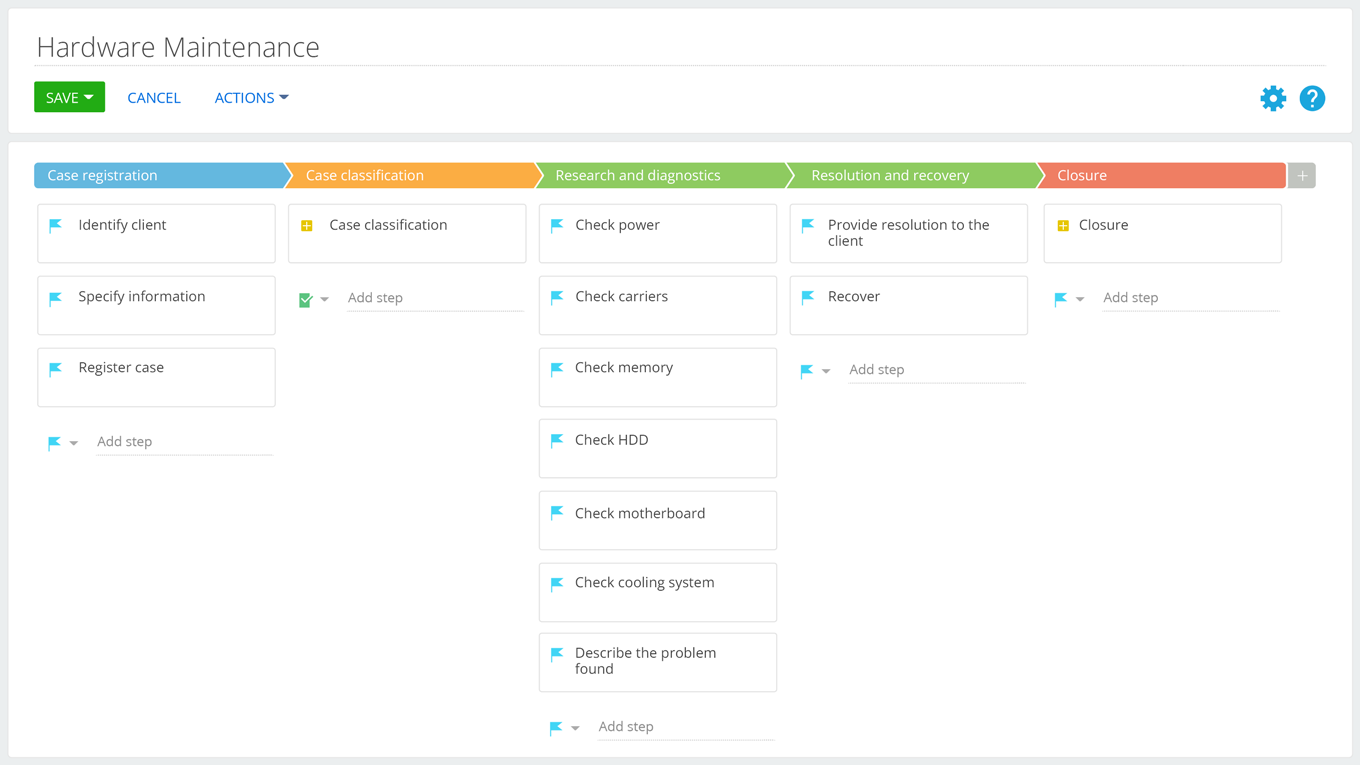Select the Research and diagnostics stage
The height and width of the screenshot is (765, 1360).
[x=663, y=175]
